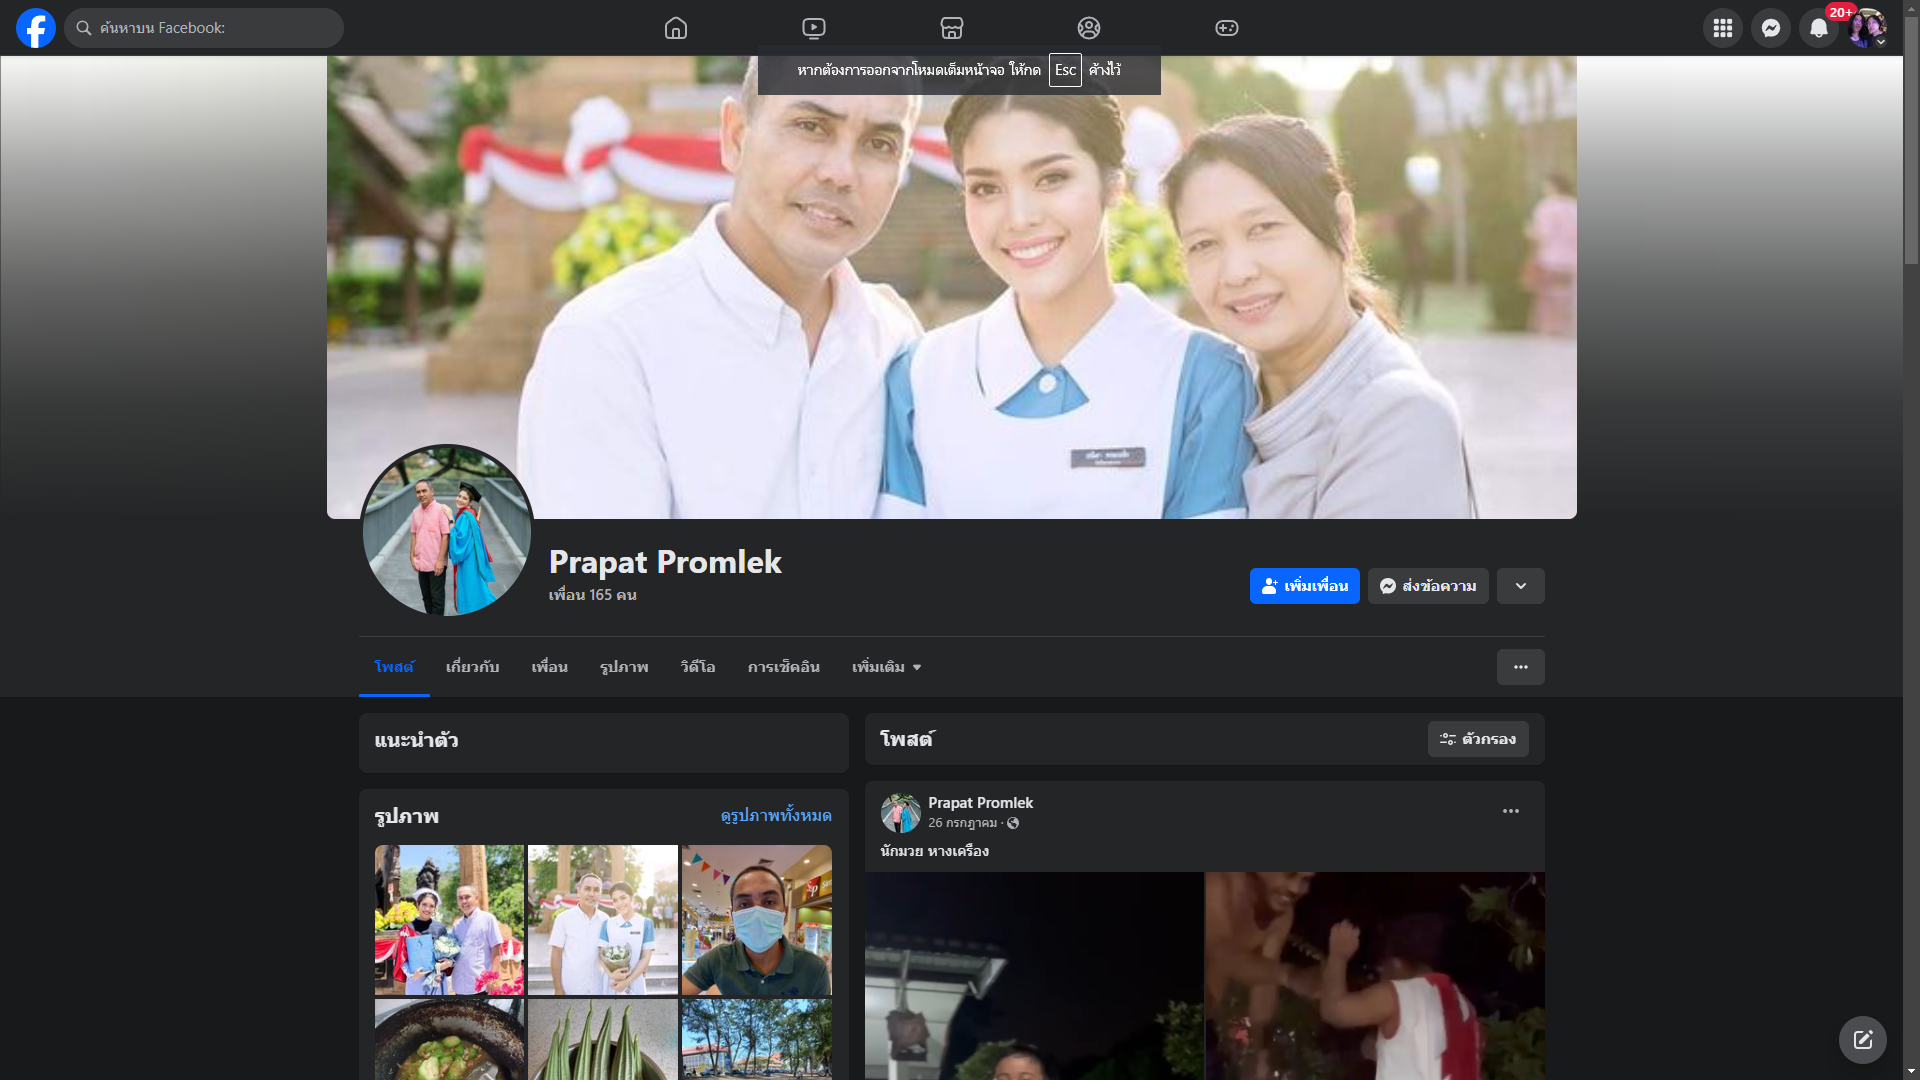The height and width of the screenshot is (1080, 1920).
Task: Open the account menu on avatar
Action: pos(1867,28)
